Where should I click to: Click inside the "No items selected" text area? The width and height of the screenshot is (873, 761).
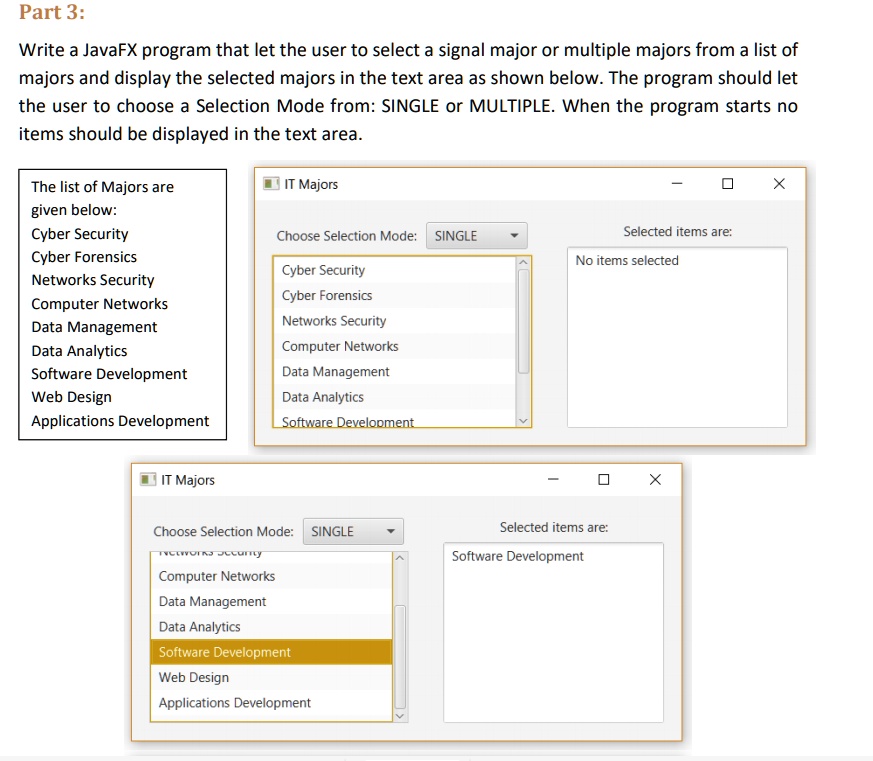pyautogui.click(x=677, y=338)
